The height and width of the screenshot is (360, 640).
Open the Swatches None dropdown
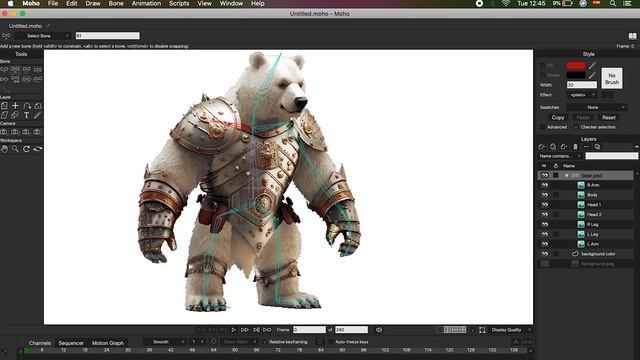point(596,107)
